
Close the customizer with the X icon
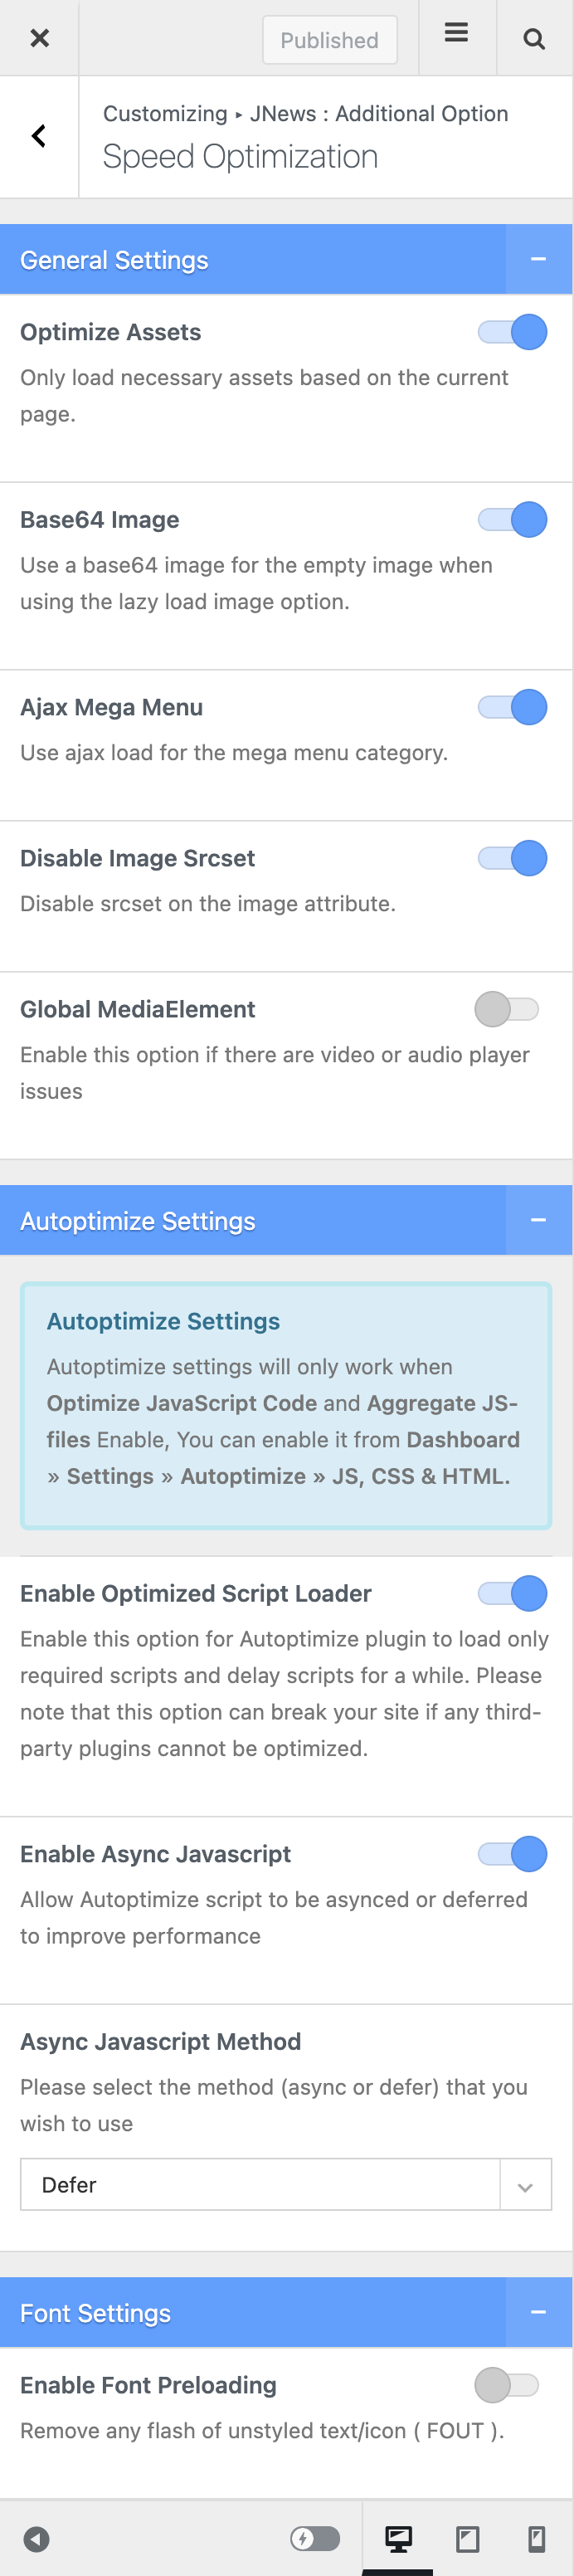click(x=39, y=38)
